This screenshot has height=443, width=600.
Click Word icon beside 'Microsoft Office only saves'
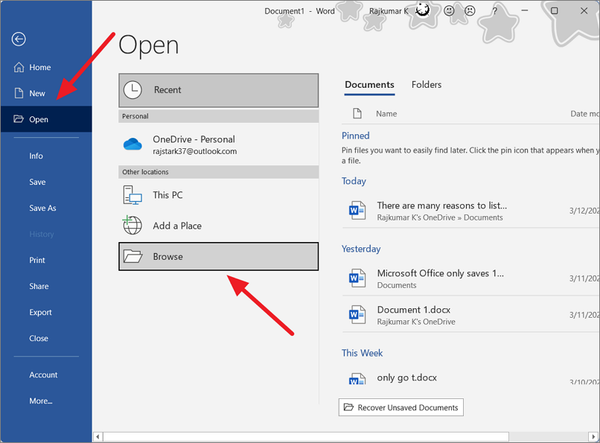(x=357, y=278)
